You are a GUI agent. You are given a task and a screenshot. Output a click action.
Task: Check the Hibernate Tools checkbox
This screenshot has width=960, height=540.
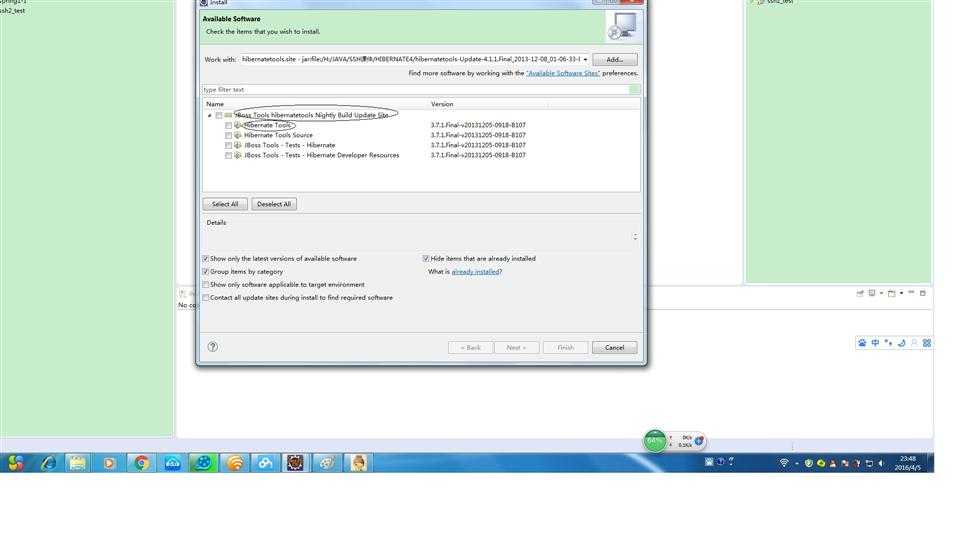(x=228, y=125)
